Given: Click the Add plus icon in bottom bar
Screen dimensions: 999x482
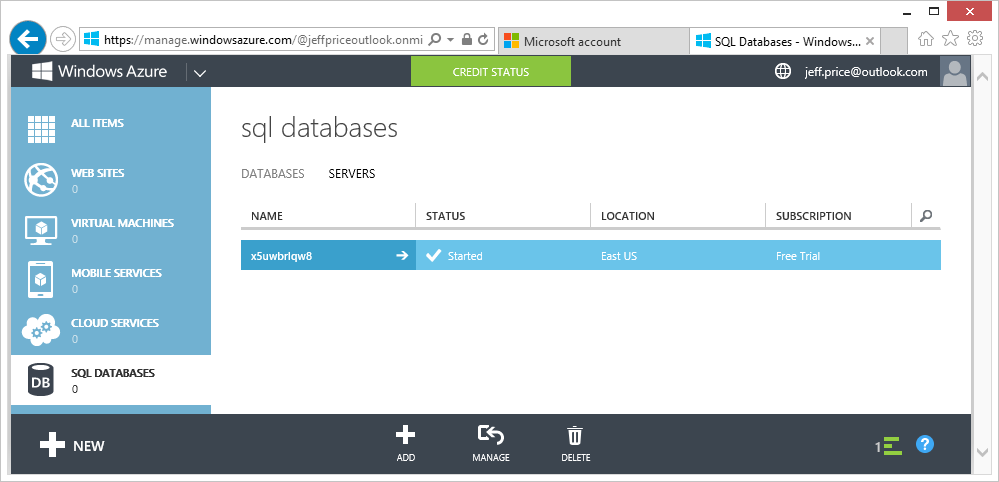Looking at the screenshot, I should coord(406,436).
